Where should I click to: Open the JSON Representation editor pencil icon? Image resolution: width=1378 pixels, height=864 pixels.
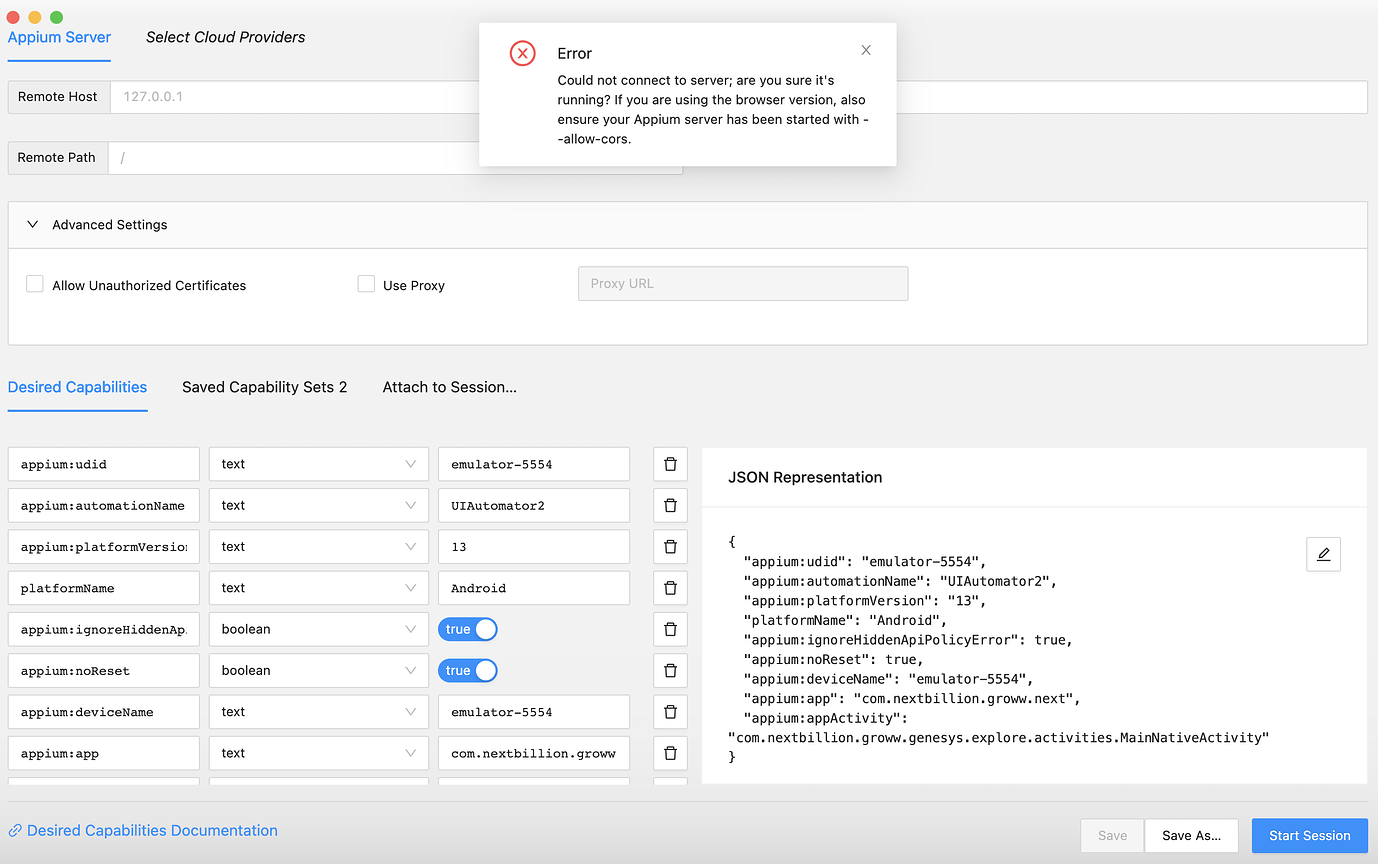click(1323, 553)
